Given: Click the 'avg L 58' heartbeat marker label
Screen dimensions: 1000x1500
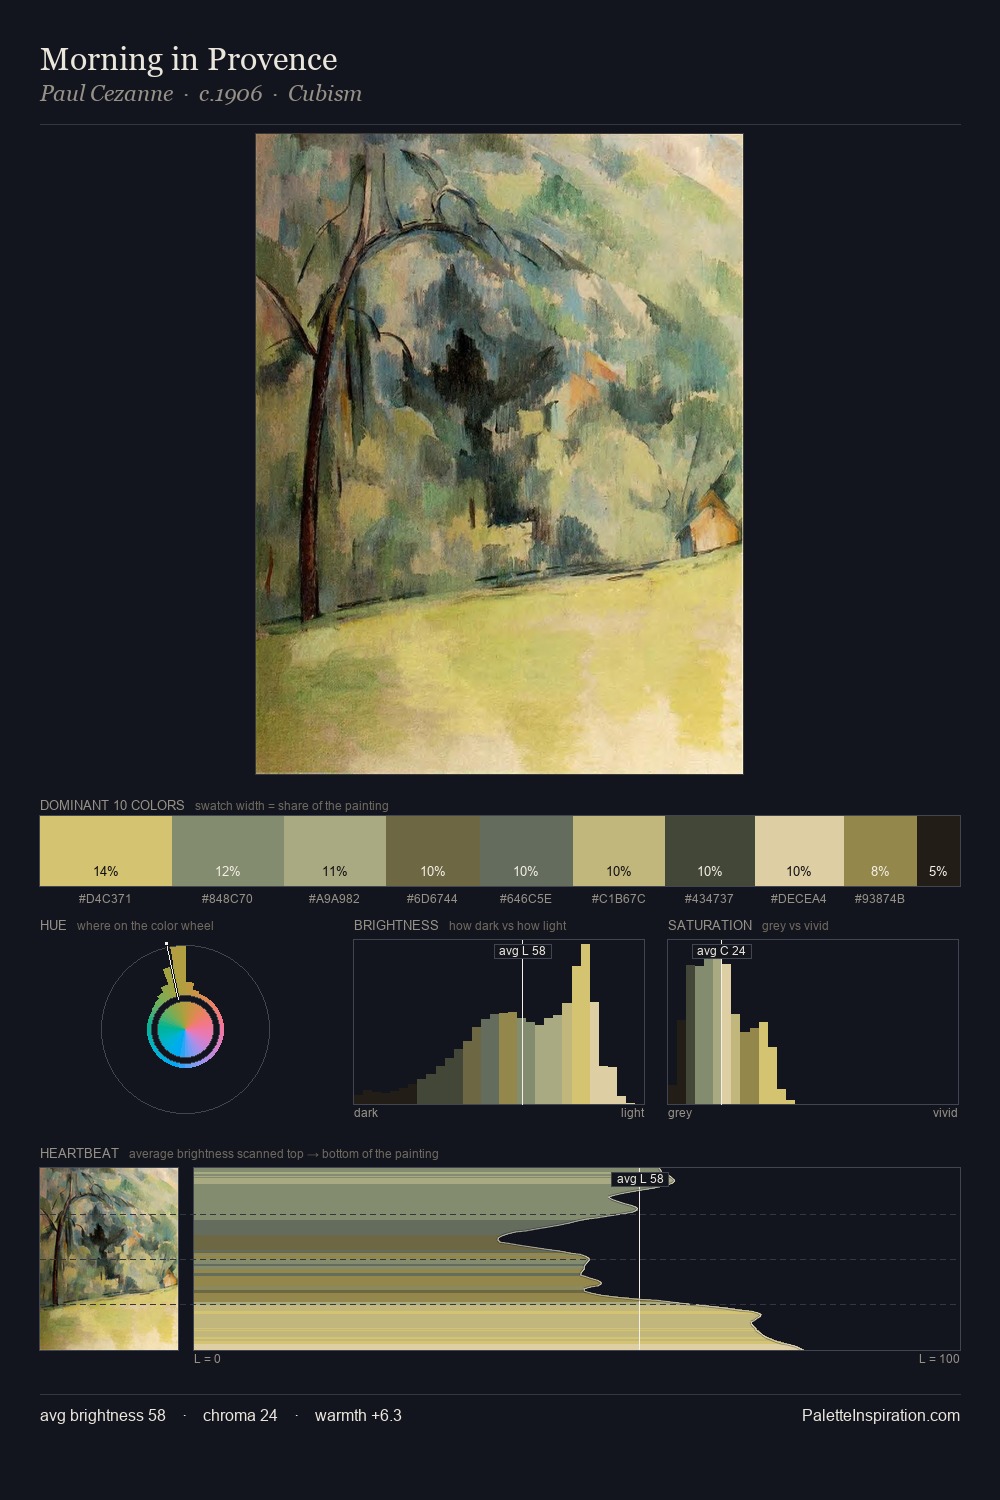Looking at the screenshot, I should (640, 1179).
